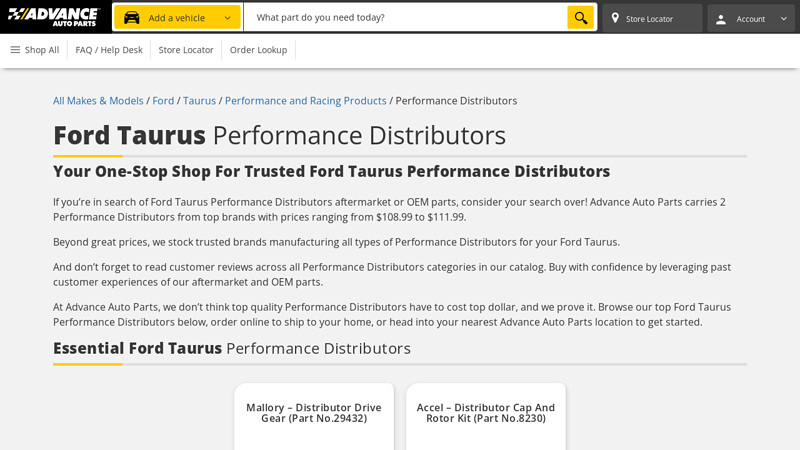Focus the part search input field
Viewport: 800px width, 450px height.
click(x=406, y=17)
